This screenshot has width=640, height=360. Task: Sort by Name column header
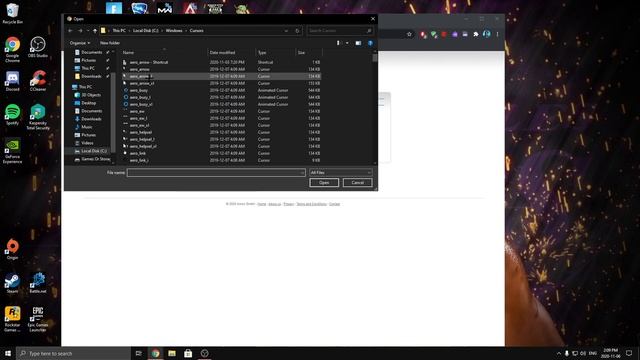point(164,53)
